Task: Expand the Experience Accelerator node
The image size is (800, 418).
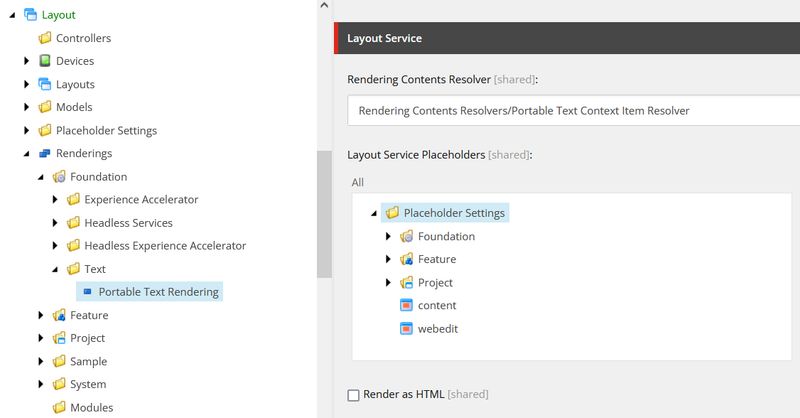Action: tap(55, 199)
